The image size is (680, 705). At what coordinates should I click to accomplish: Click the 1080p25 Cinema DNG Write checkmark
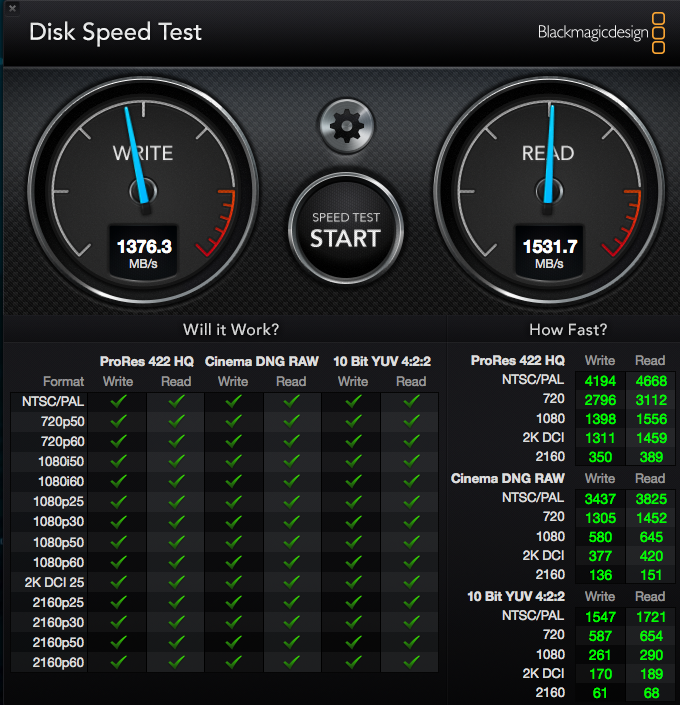pyautogui.click(x=233, y=501)
